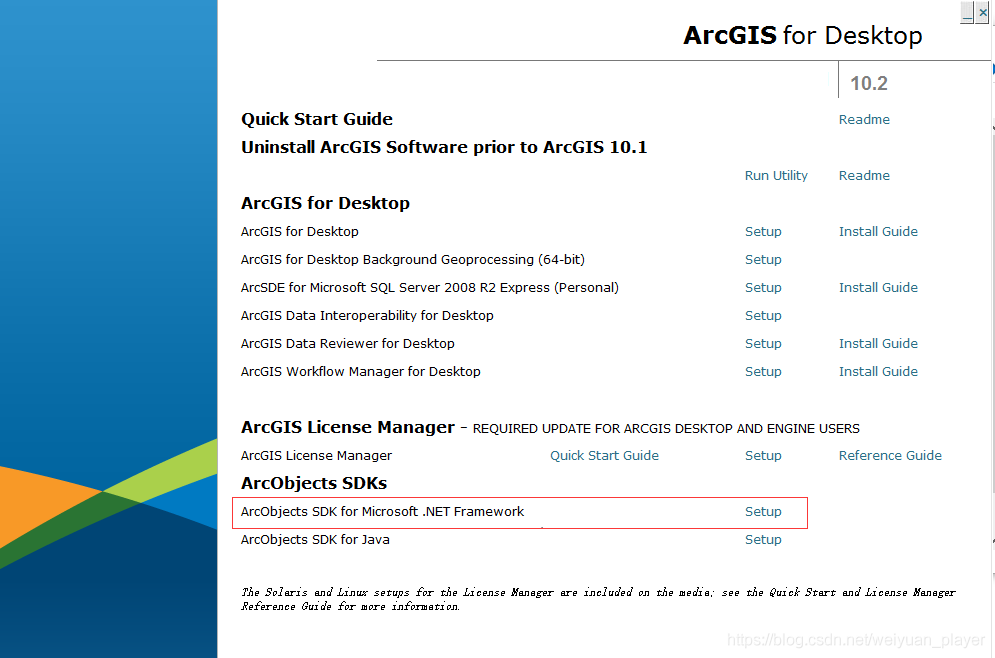Run Setup for ArcGIS Data Reviewer

tap(763, 343)
